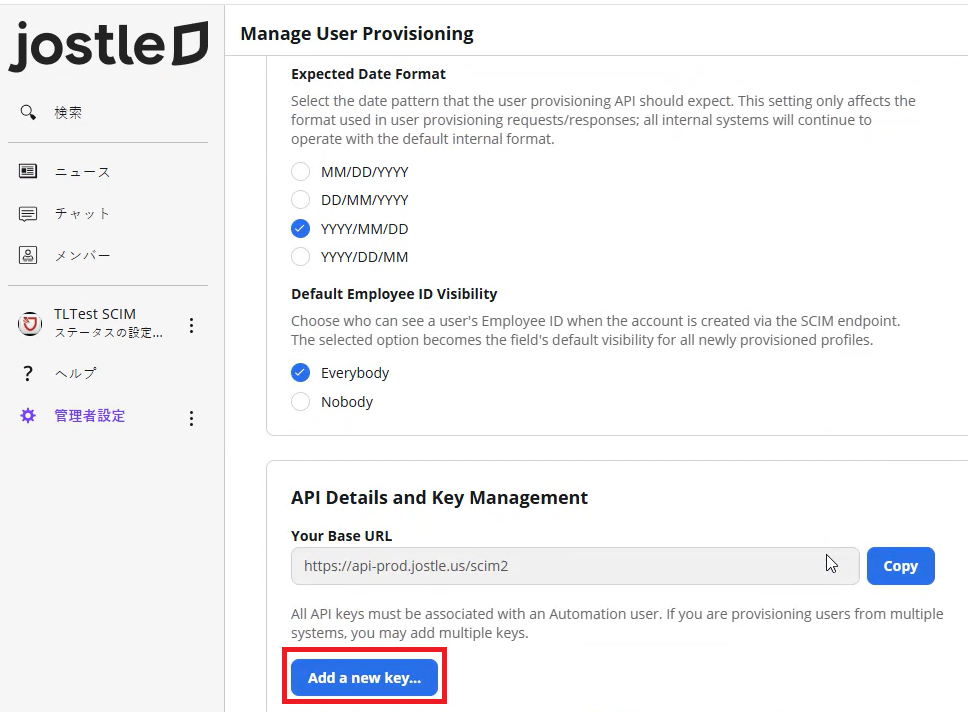Viewport: 968px width, 712px height.
Task: Click the Jostle logo
Action: click(x=109, y=45)
